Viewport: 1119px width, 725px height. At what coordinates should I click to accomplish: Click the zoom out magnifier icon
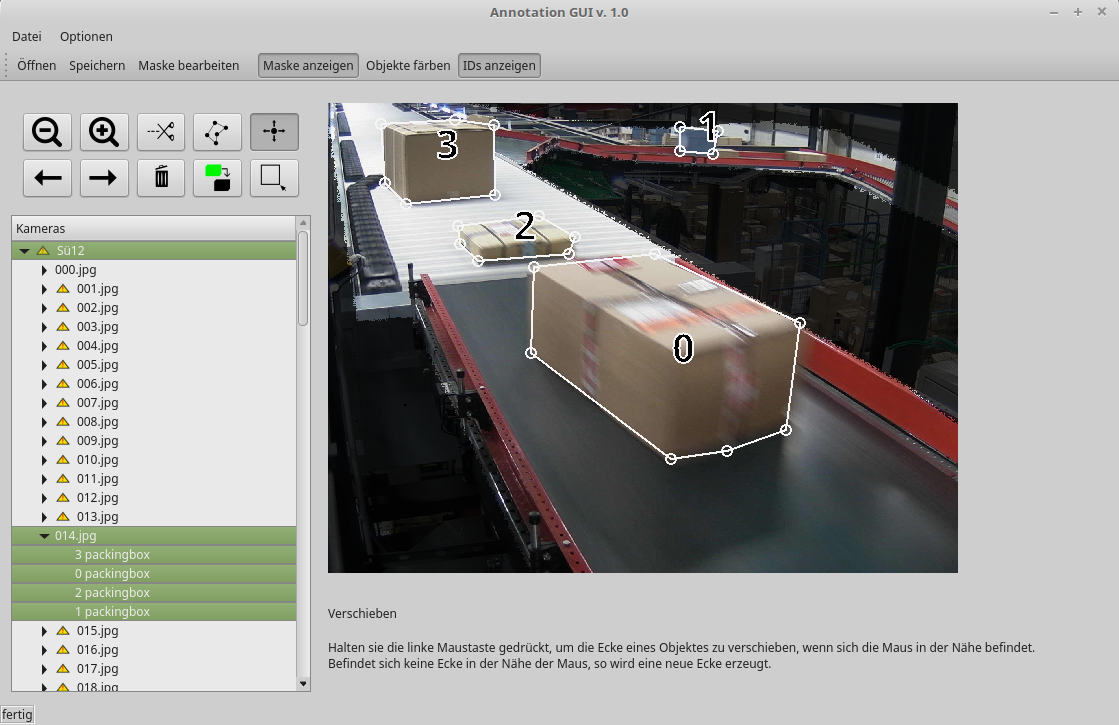coord(48,131)
